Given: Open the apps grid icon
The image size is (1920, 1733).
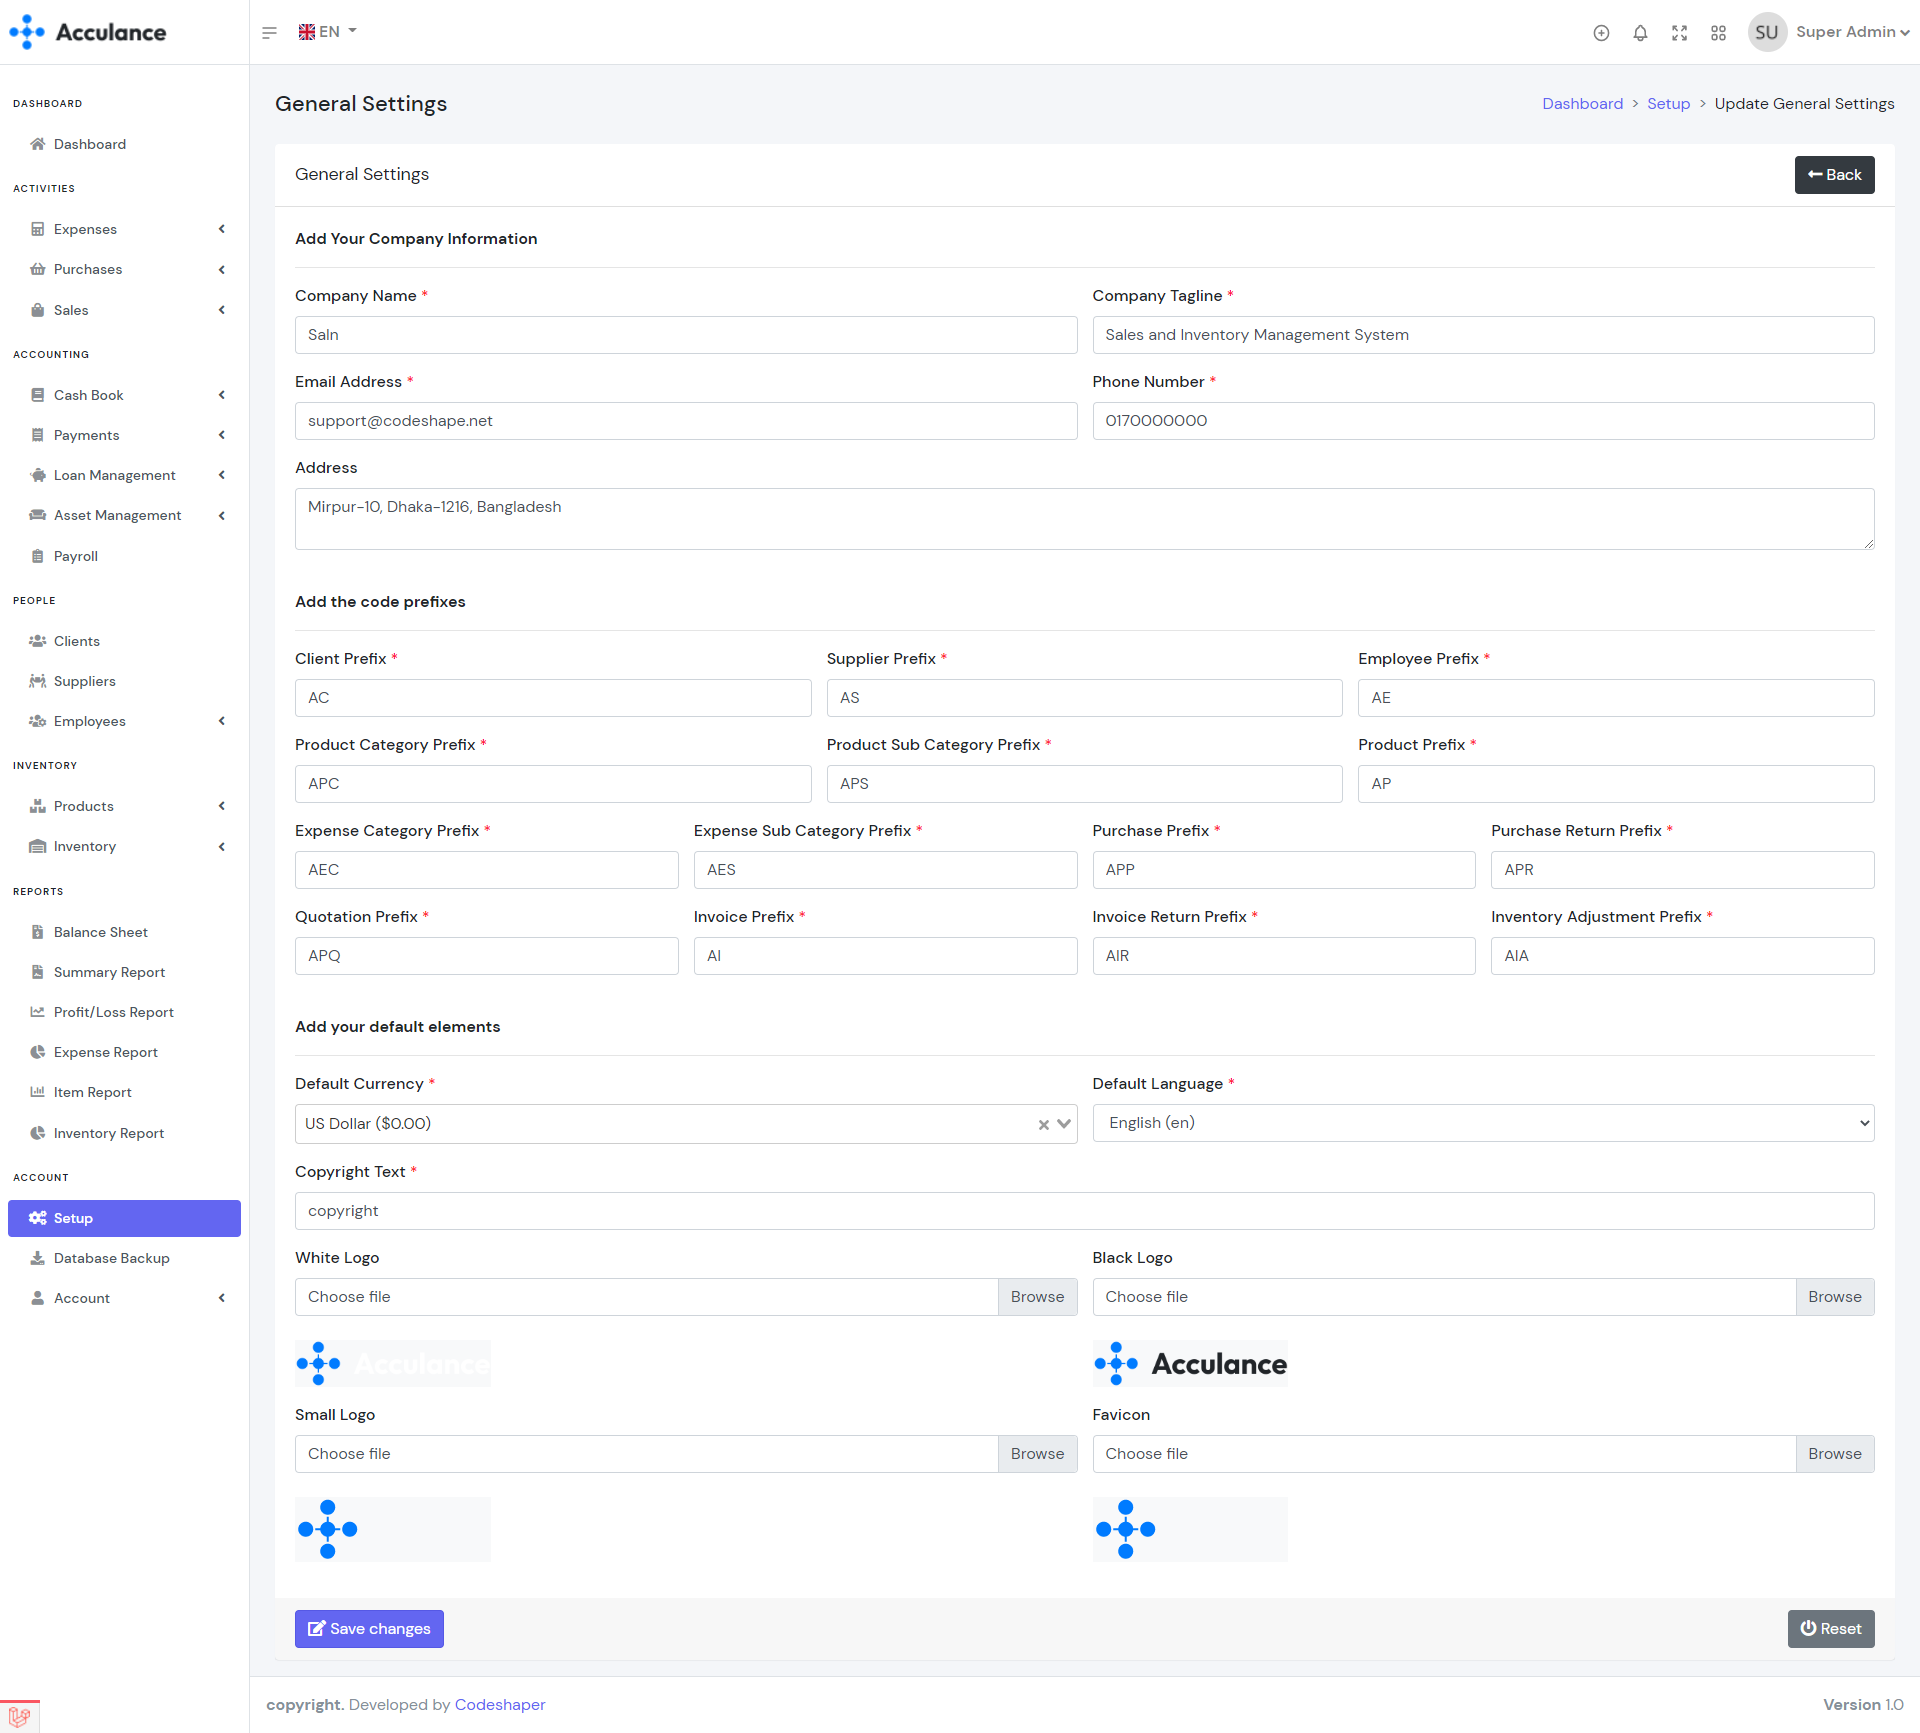Looking at the screenshot, I should pyautogui.click(x=1718, y=33).
